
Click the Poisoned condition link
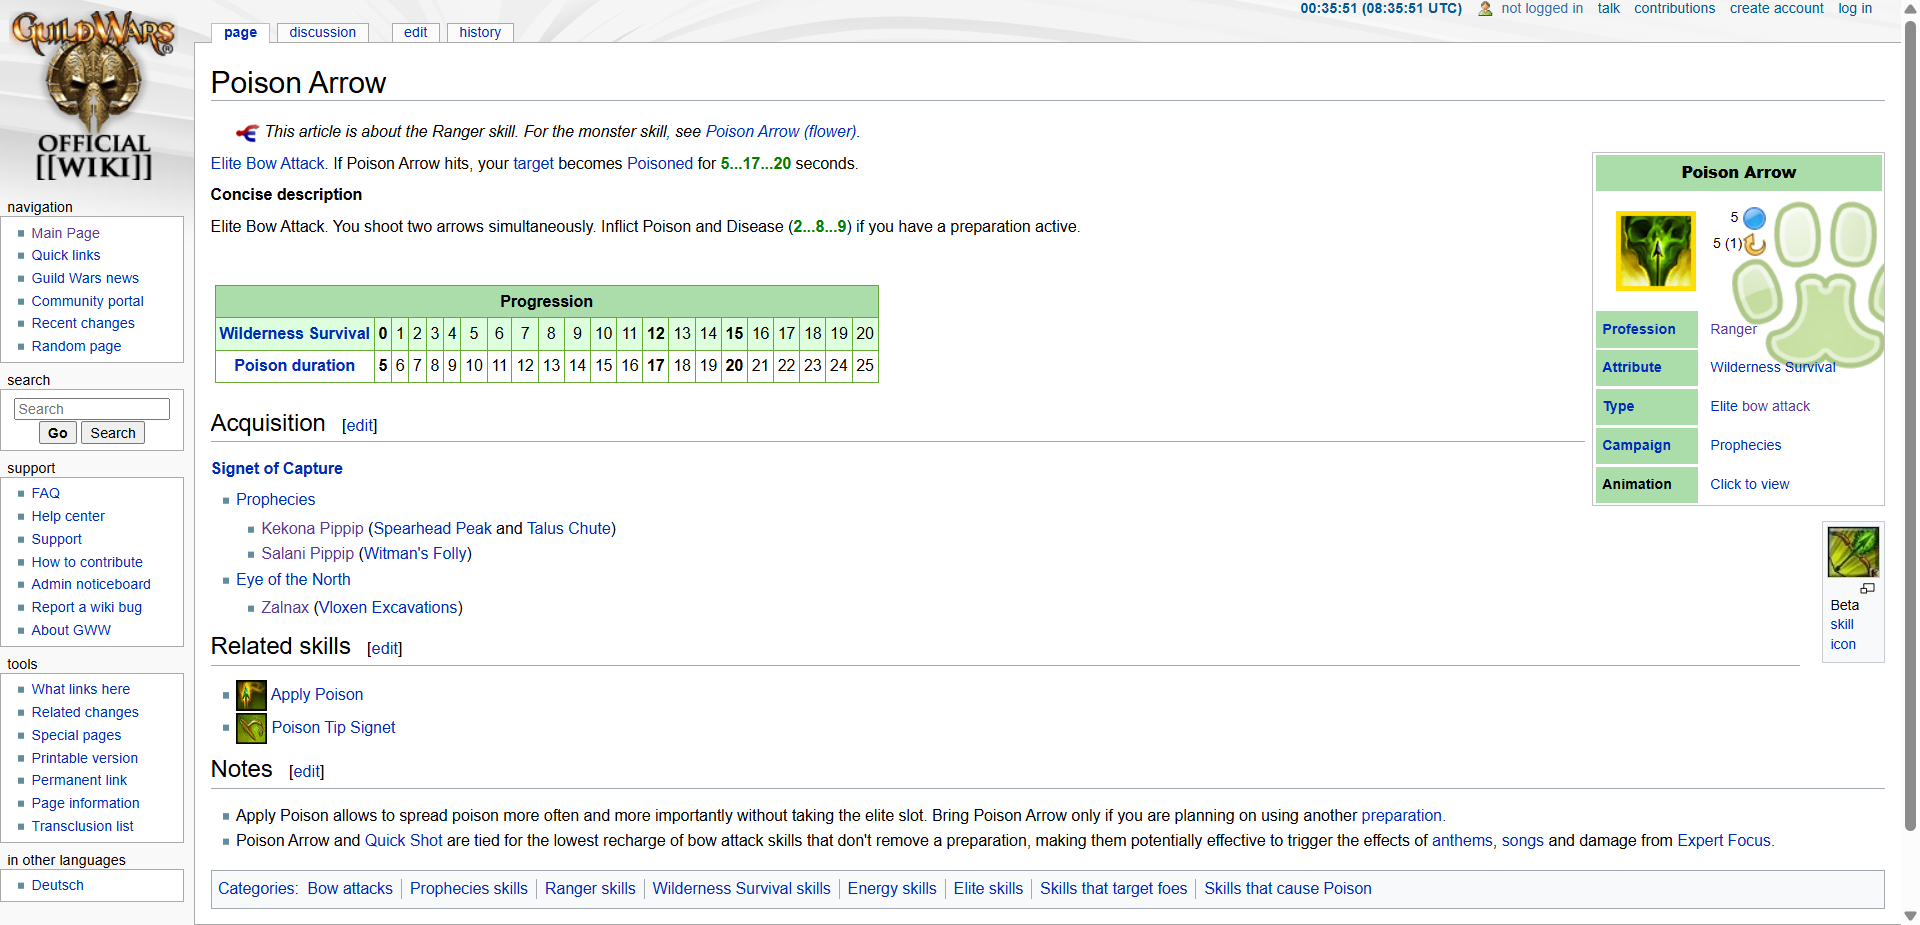tap(660, 164)
